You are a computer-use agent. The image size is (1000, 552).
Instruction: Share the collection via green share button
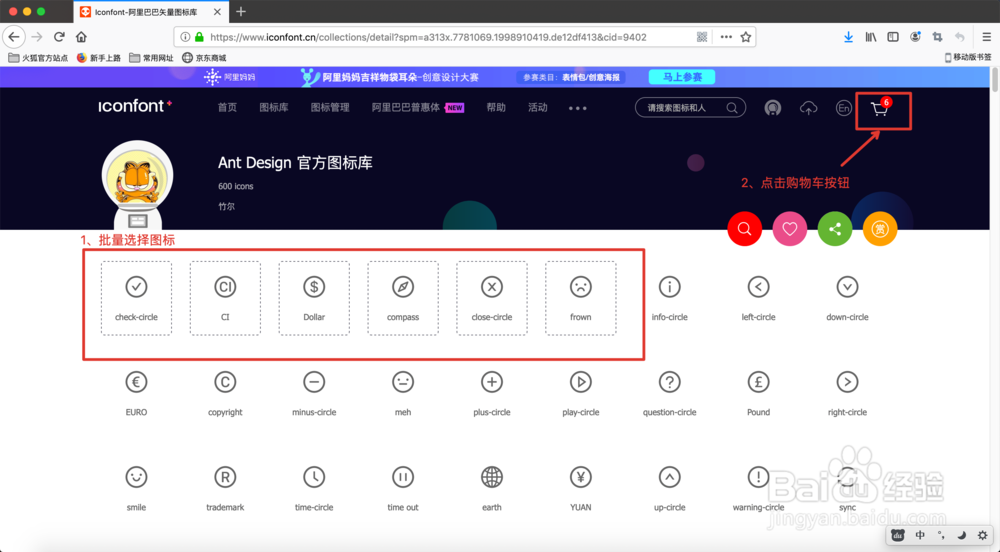pos(835,228)
